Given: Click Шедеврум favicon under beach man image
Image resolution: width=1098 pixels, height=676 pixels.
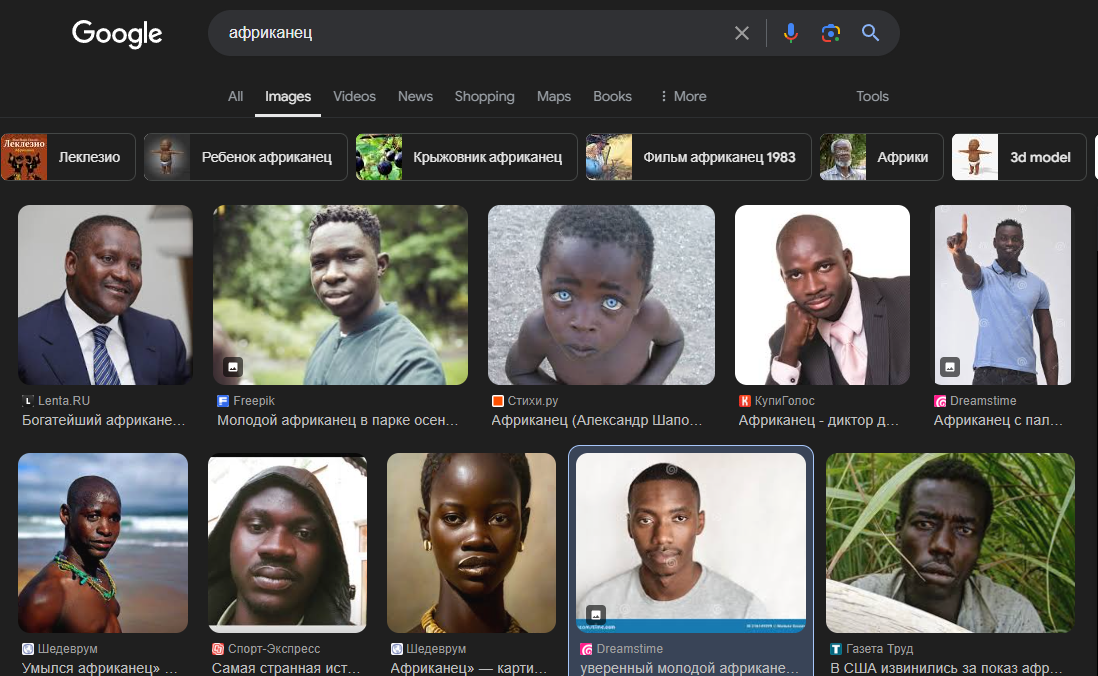Looking at the screenshot, I should (28, 649).
